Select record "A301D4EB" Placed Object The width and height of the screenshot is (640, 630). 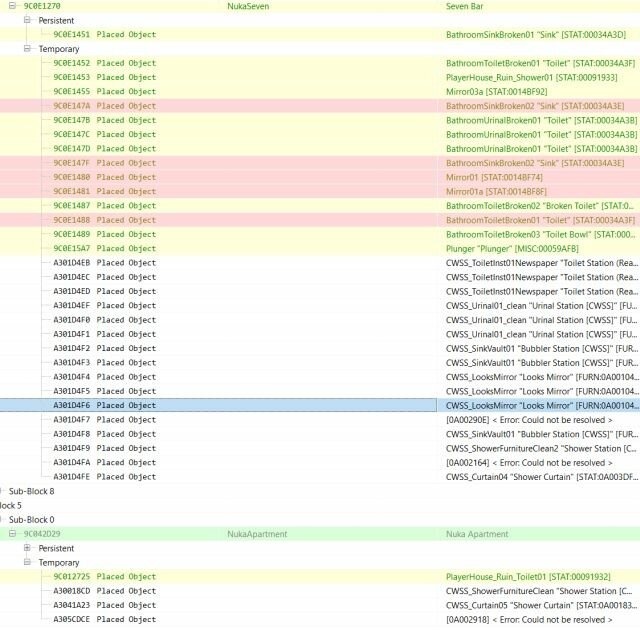coord(104,263)
